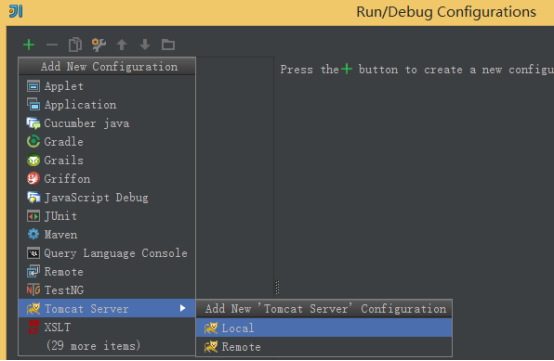The width and height of the screenshot is (554, 361).
Task: Click the Gradle icon in the list
Action: (33, 142)
